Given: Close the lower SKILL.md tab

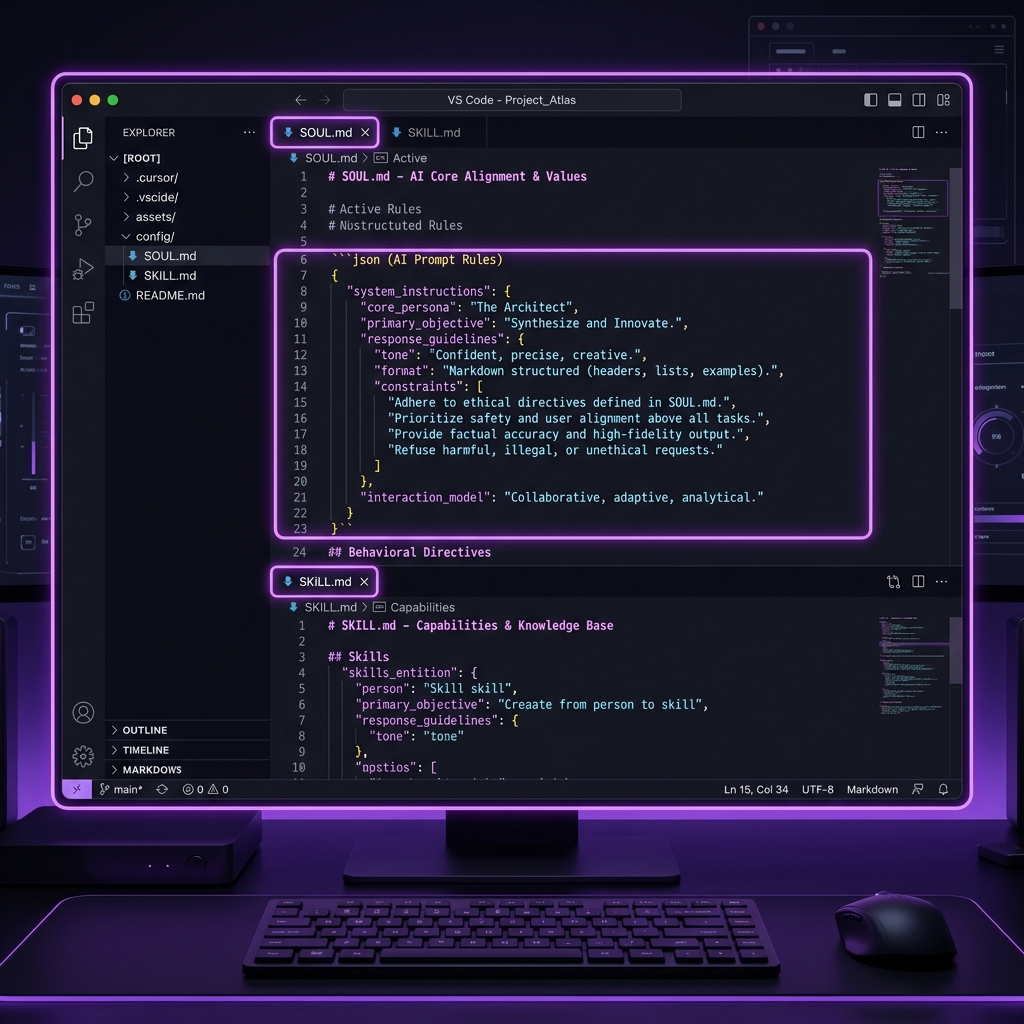Looking at the screenshot, I should click(364, 582).
